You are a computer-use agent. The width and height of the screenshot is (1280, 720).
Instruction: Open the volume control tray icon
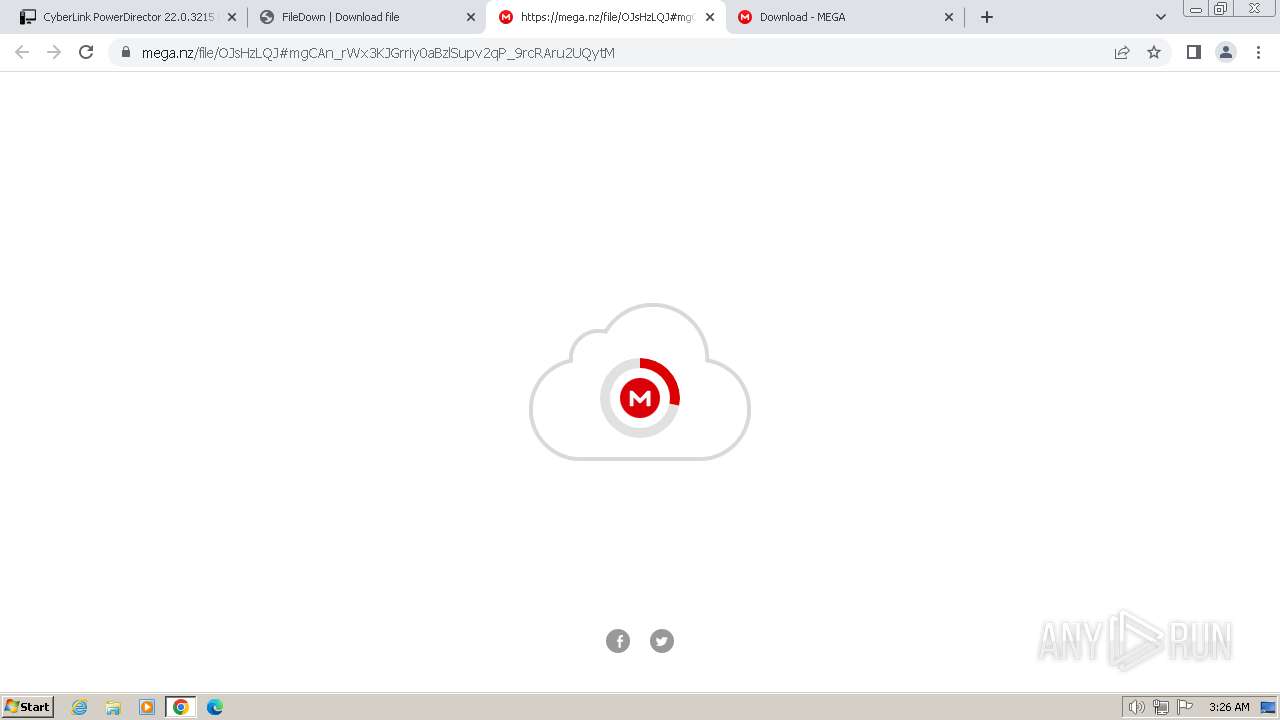1137,707
